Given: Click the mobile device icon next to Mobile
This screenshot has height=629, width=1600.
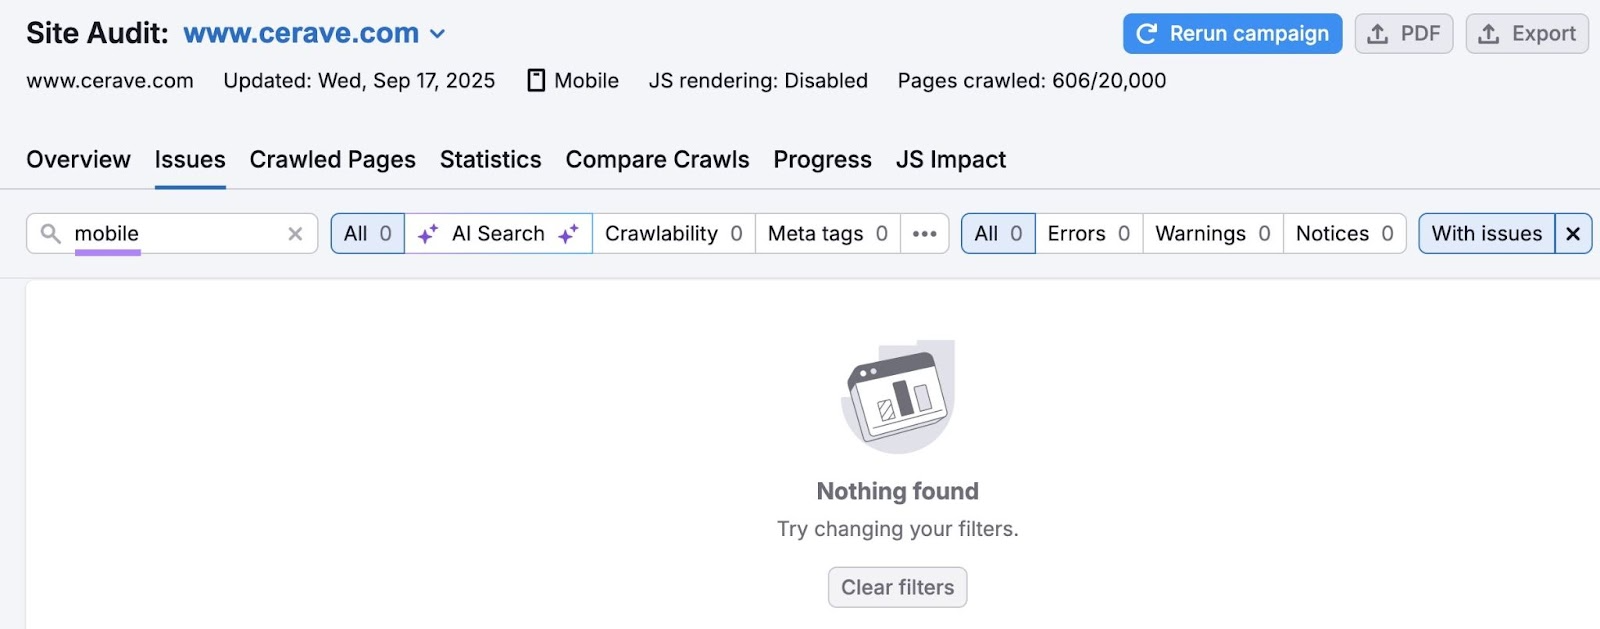Looking at the screenshot, I should pos(537,80).
